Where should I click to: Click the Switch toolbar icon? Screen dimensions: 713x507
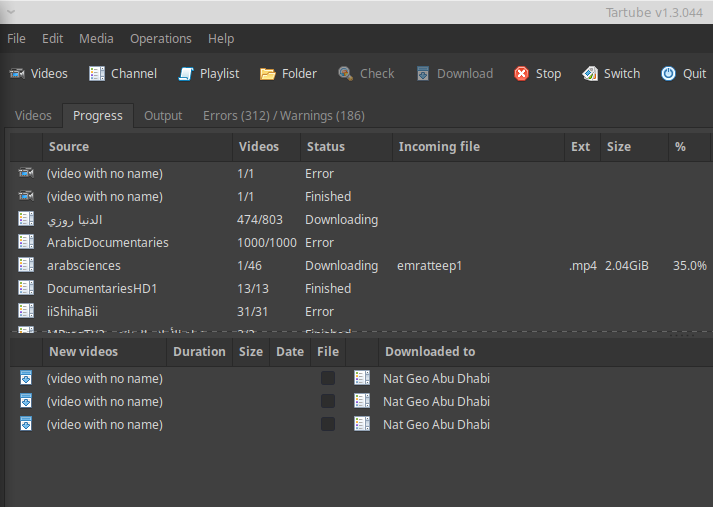(590, 73)
